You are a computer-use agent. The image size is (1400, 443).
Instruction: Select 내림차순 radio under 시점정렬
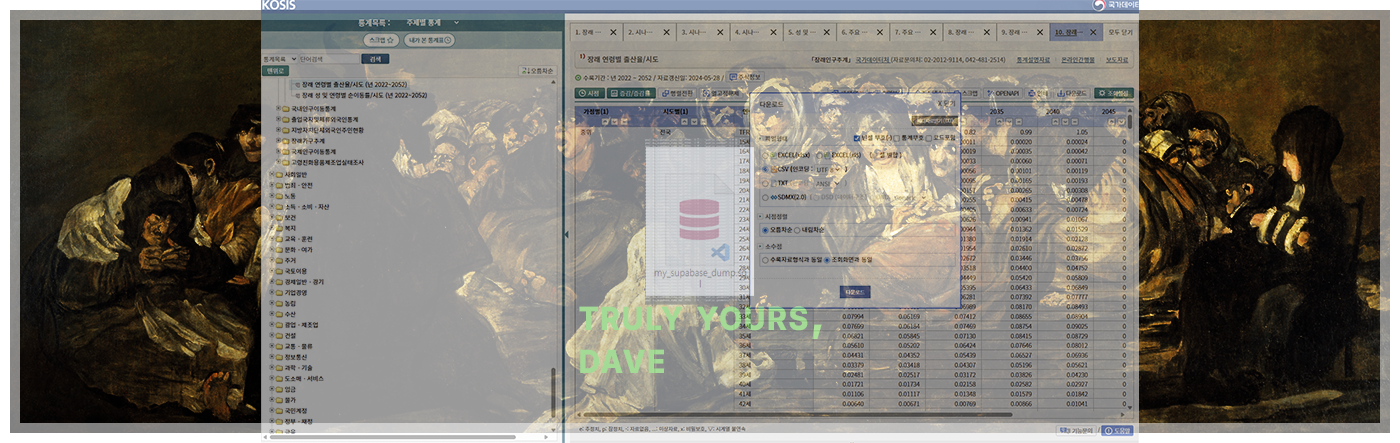tap(798, 230)
